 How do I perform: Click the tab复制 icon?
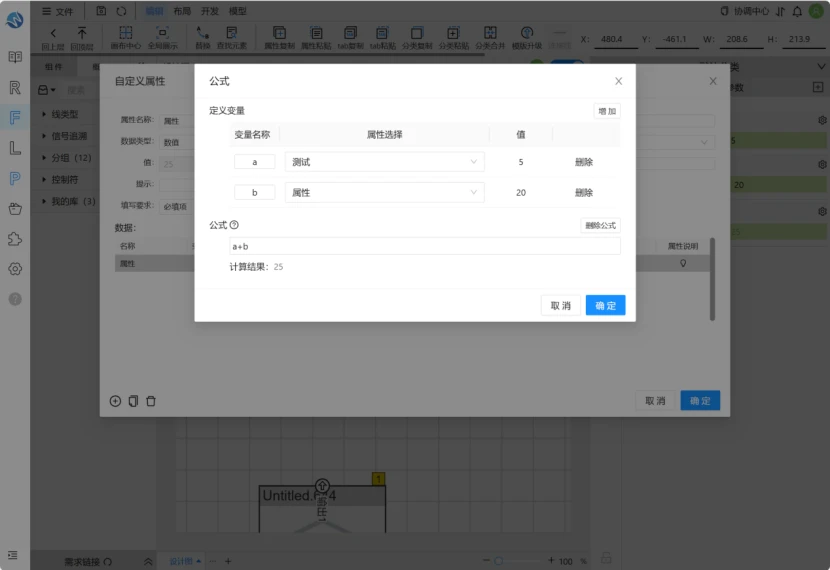pos(350,33)
